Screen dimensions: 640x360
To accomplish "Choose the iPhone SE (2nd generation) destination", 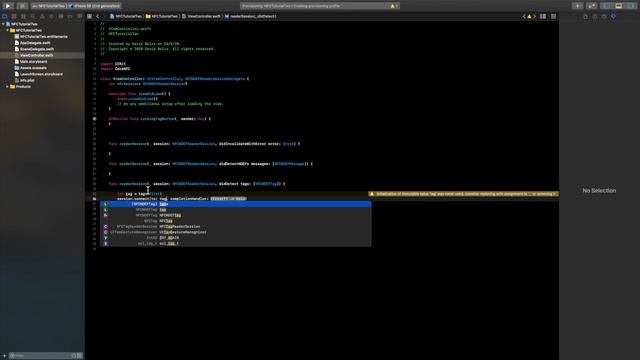I will click(x=95, y=6).
